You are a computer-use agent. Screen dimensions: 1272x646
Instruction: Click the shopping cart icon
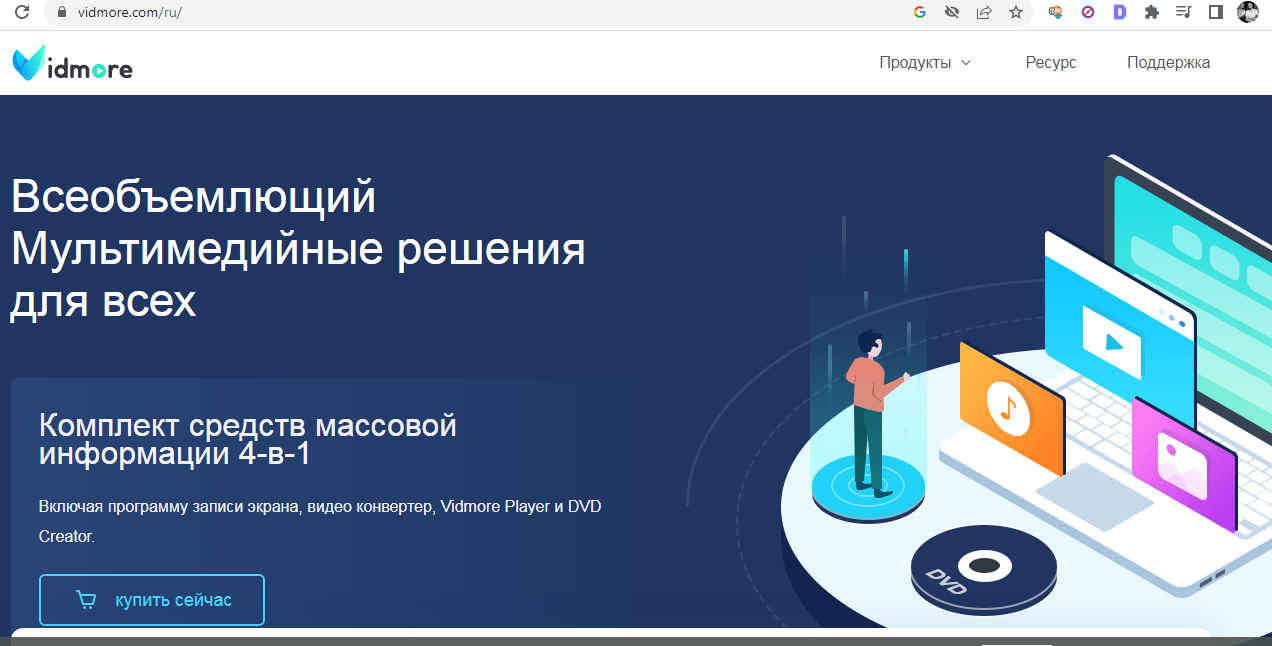tap(87, 600)
